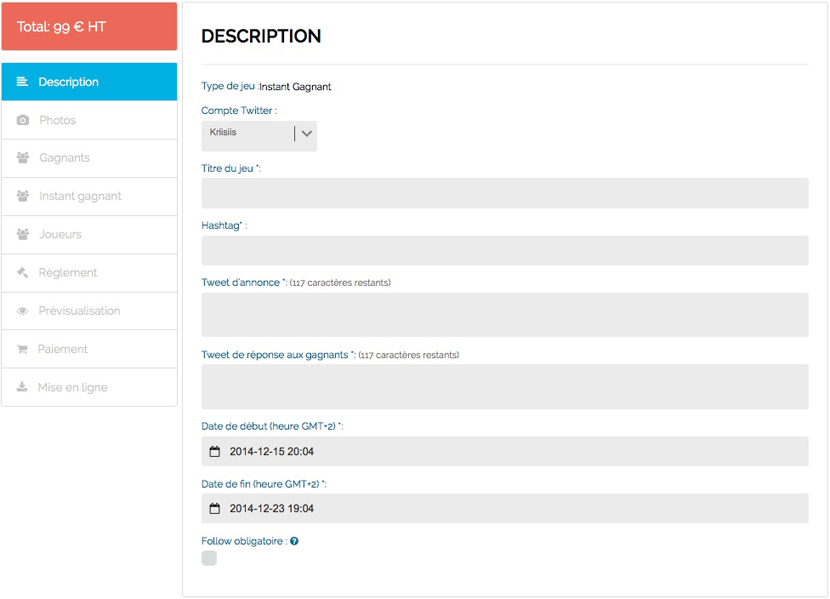
Task: Click the gavel icon beside Règlement
Action: (22, 273)
